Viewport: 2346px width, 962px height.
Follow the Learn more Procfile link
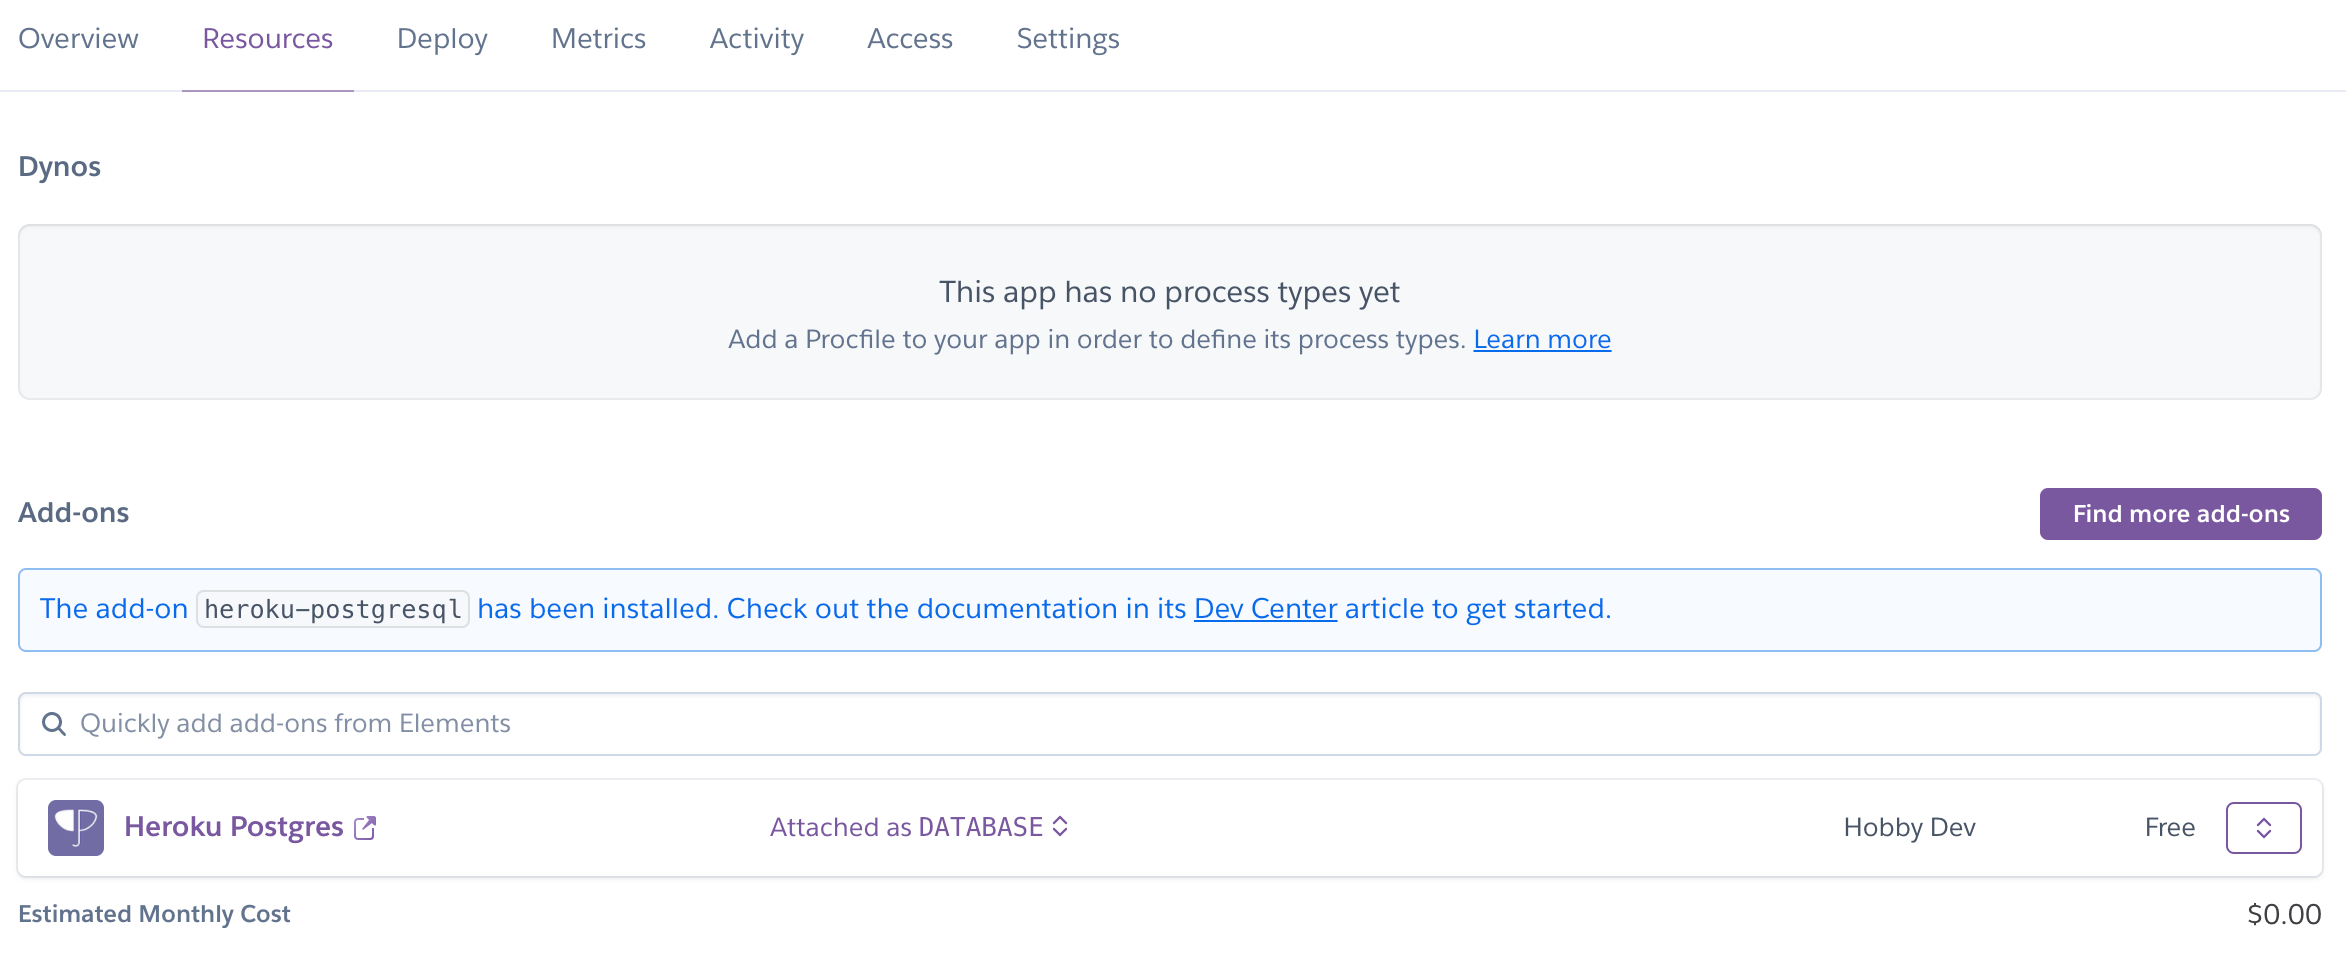[1541, 340]
